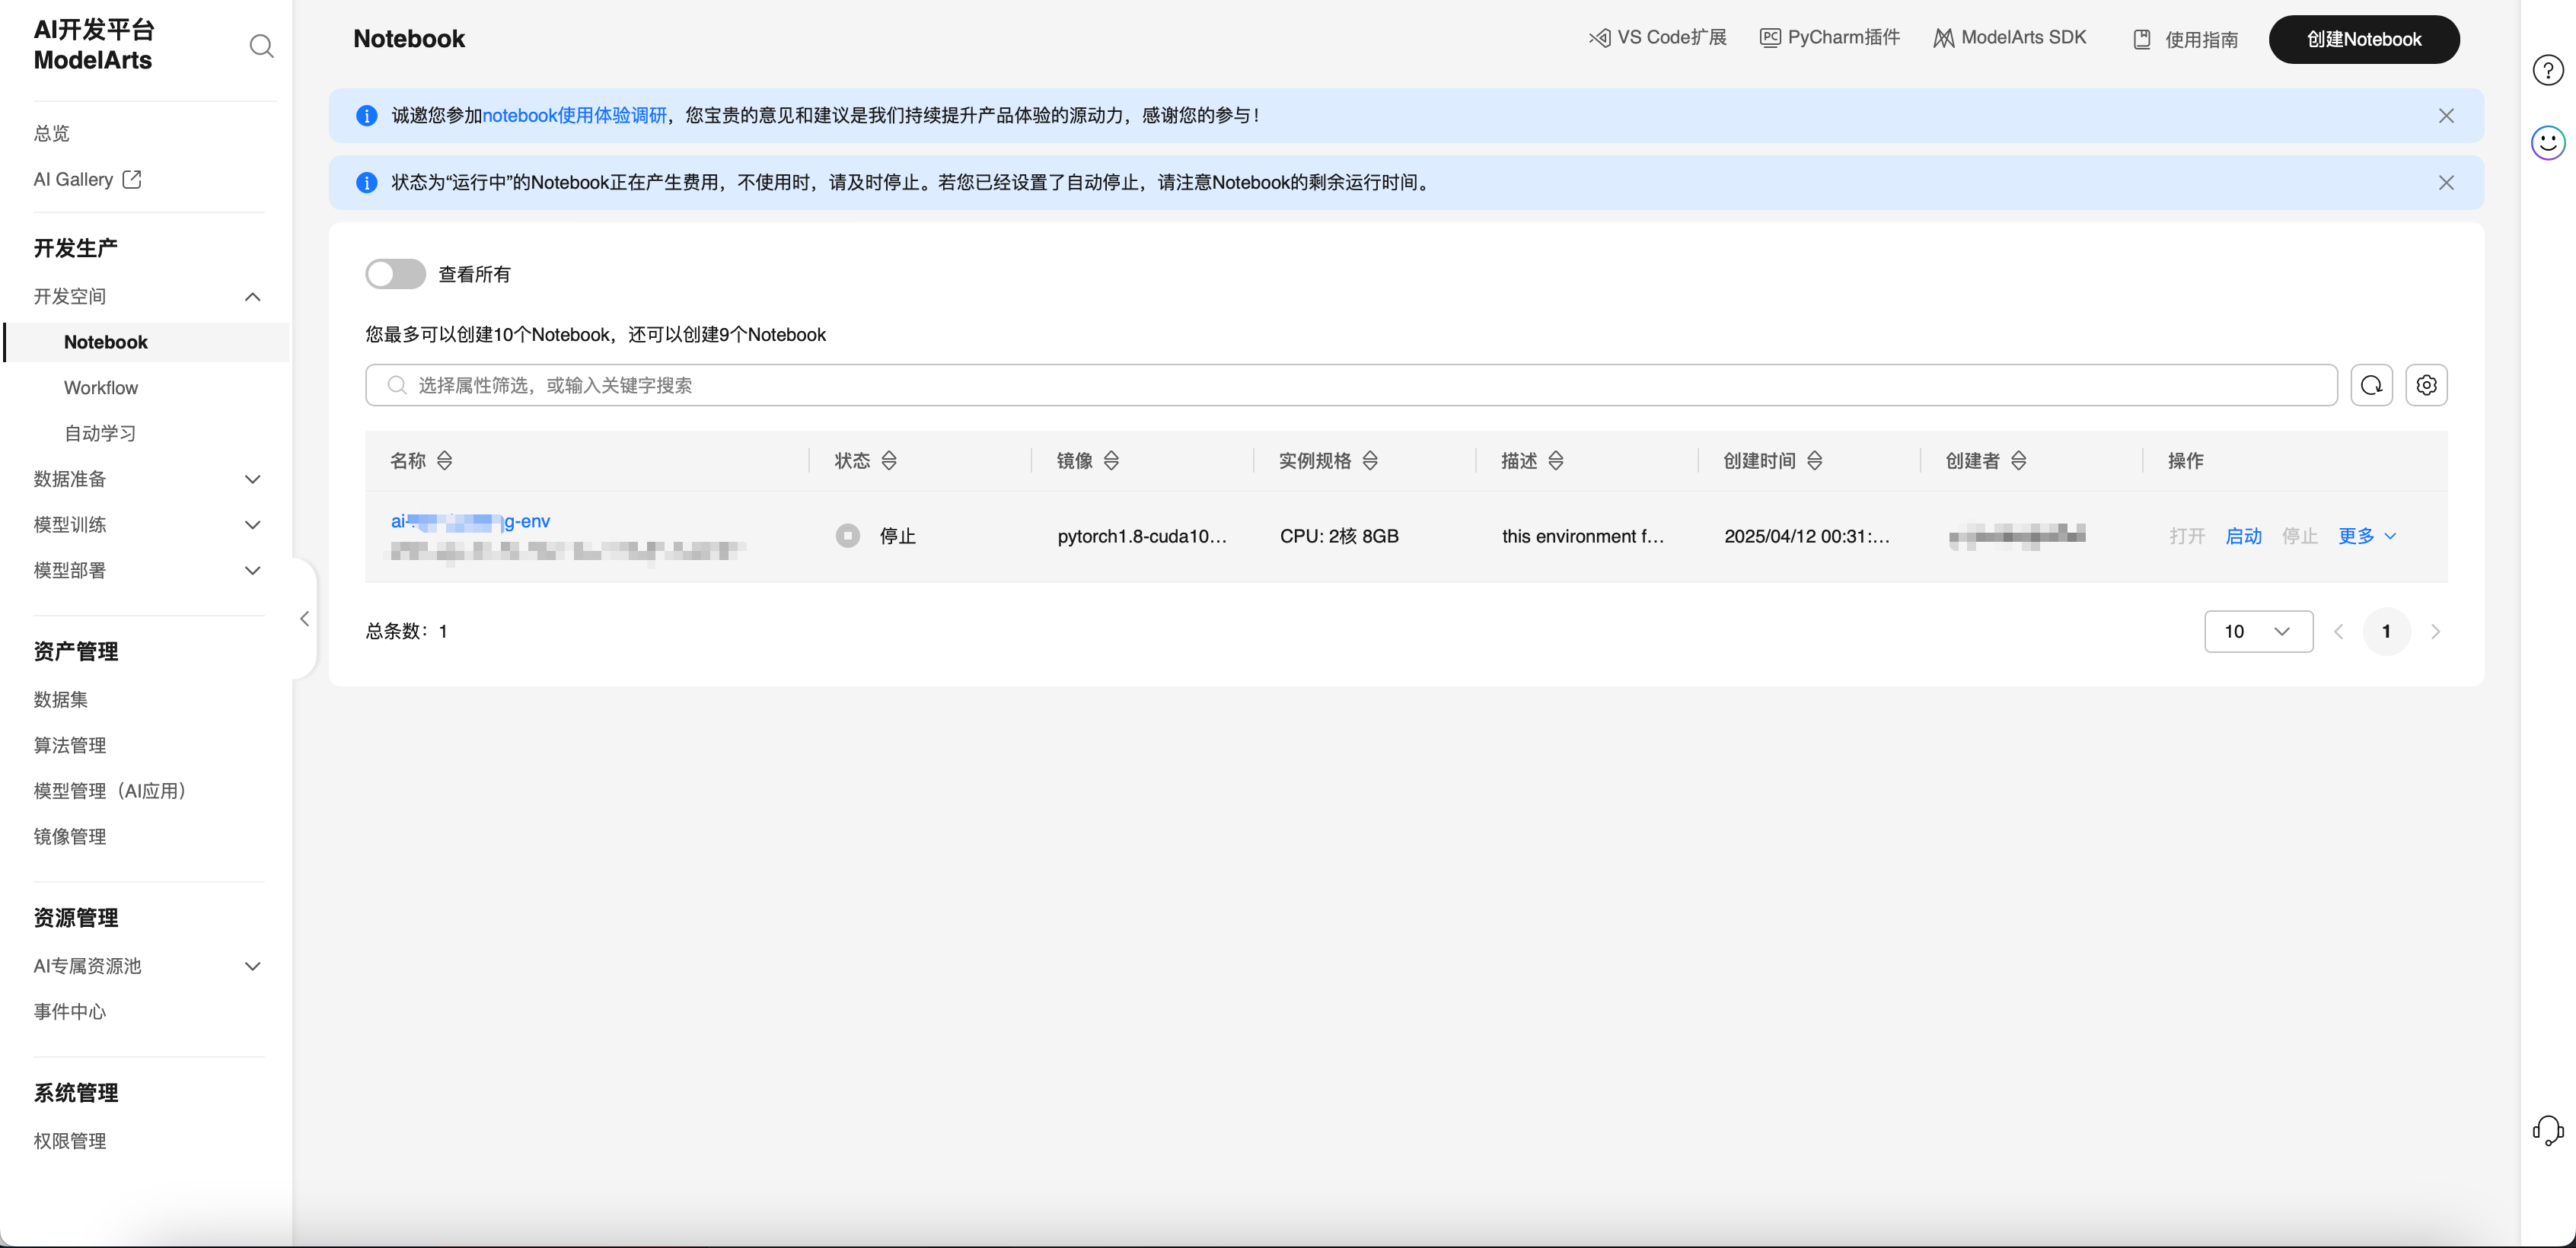The image size is (2576, 1248).
Task: Collapse the sidebar using arrow handle
Action: [x=304, y=619]
